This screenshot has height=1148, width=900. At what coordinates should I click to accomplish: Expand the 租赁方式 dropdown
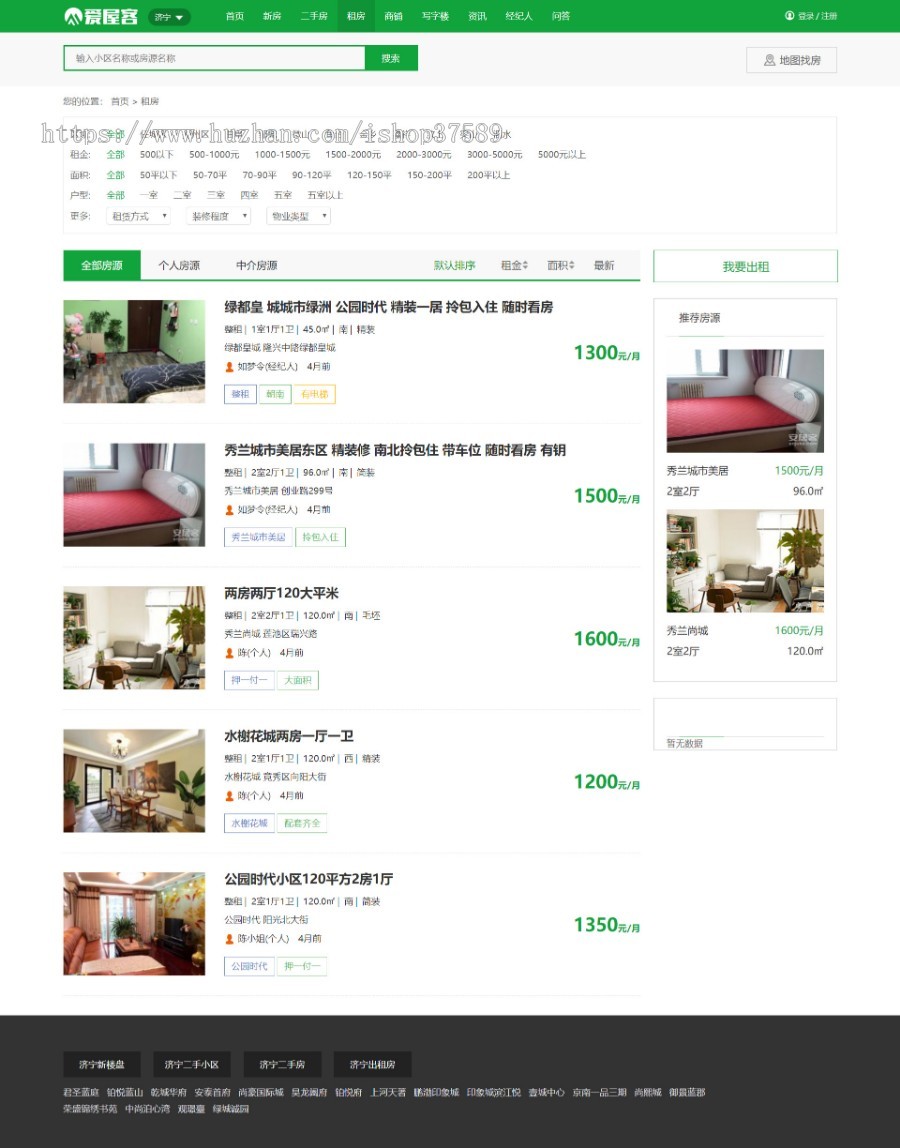[x=138, y=216]
